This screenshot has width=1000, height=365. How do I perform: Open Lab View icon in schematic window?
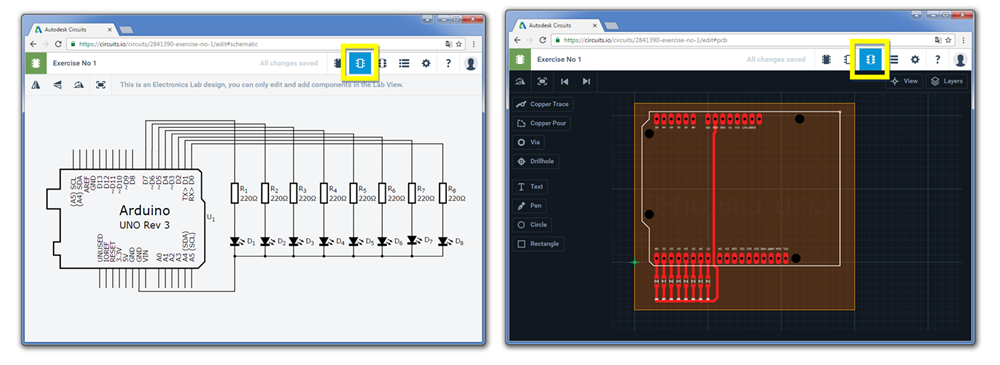coord(338,63)
